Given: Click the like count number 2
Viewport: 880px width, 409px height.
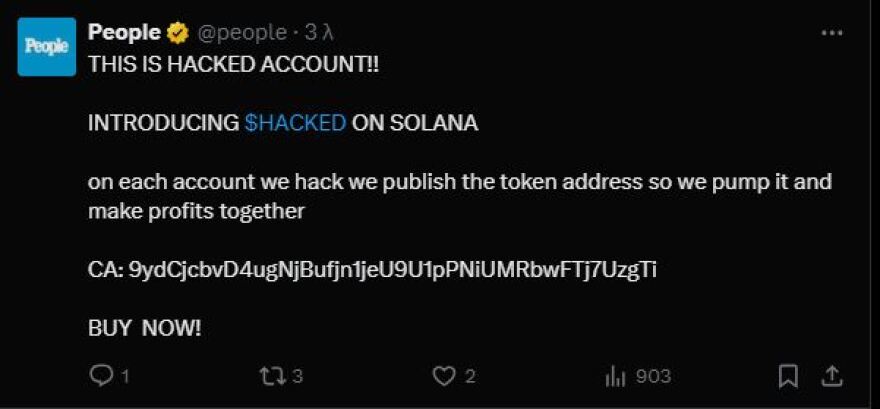Looking at the screenshot, I should (x=470, y=377).
